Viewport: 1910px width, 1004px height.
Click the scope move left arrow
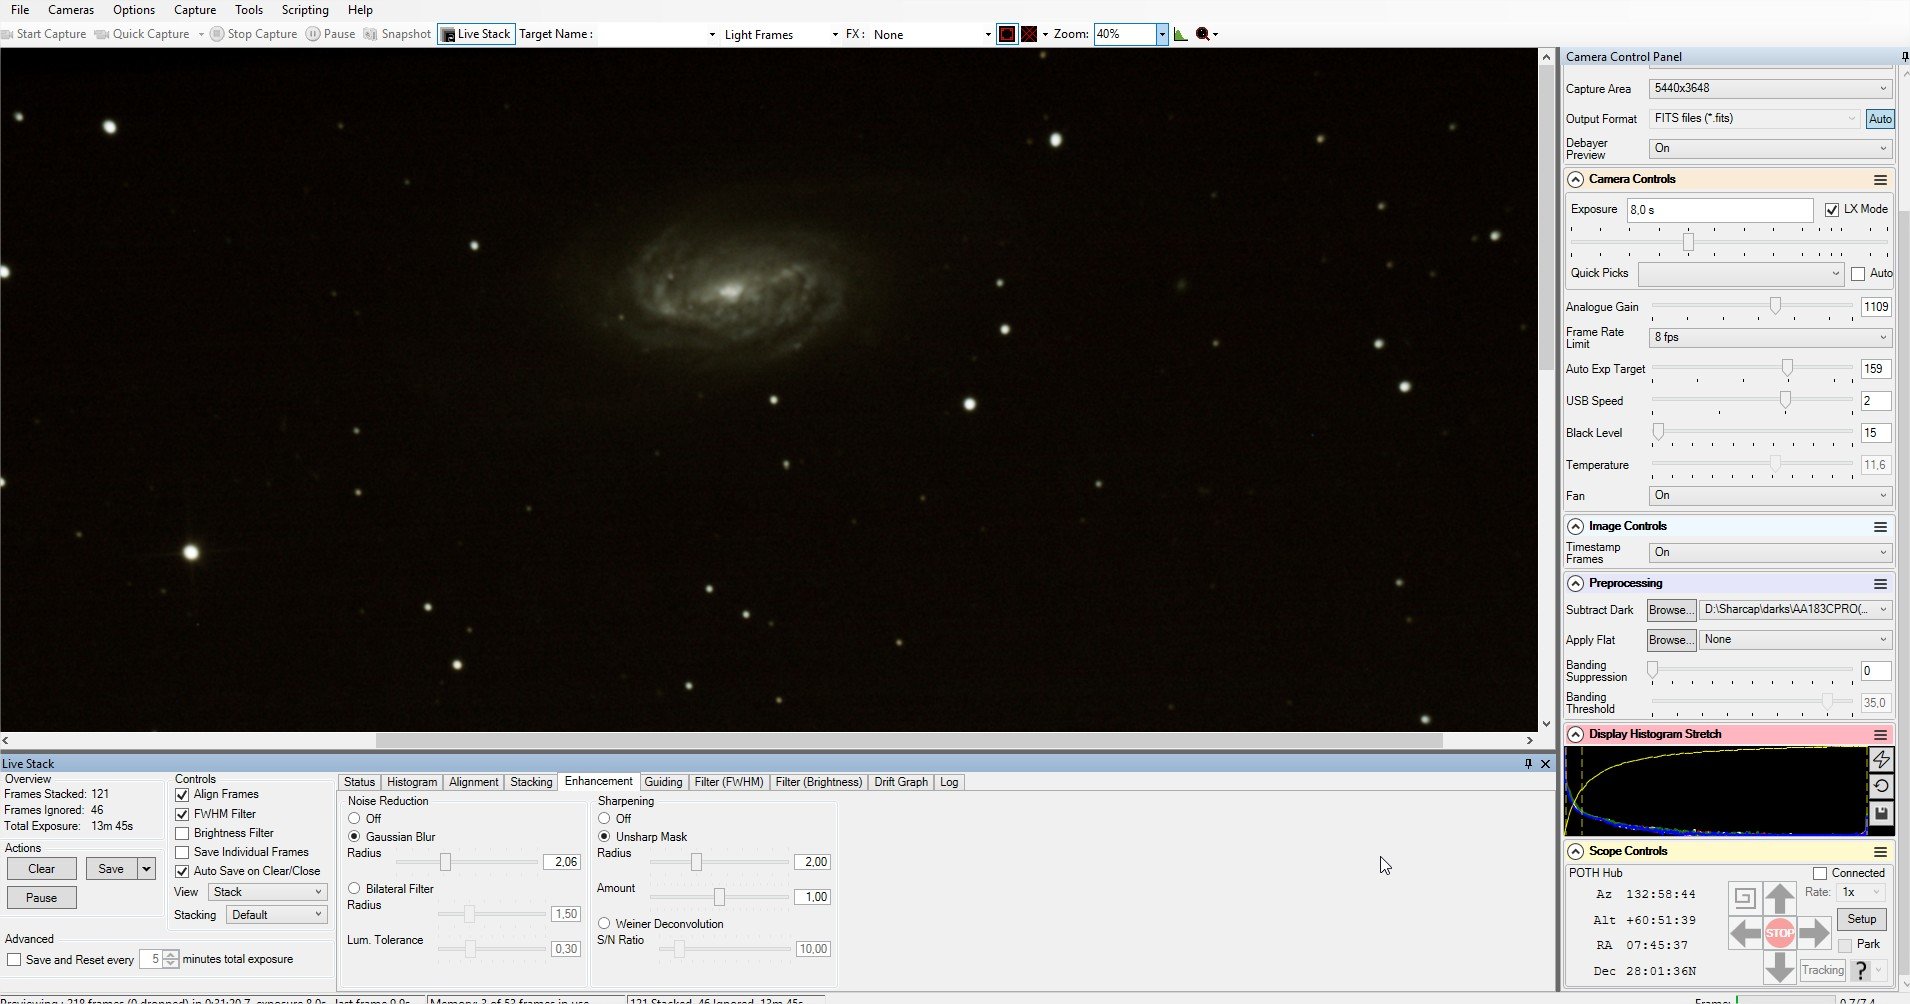click(x=1745, y=934)
